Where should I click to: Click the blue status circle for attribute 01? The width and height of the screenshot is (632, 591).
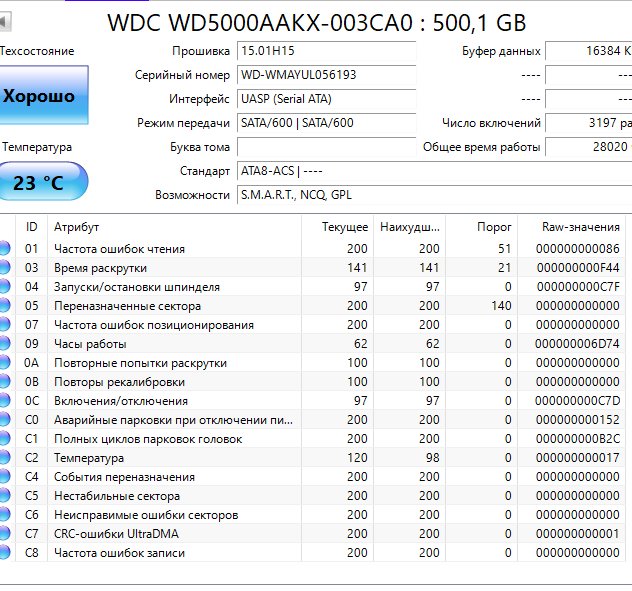pos(4,249)
